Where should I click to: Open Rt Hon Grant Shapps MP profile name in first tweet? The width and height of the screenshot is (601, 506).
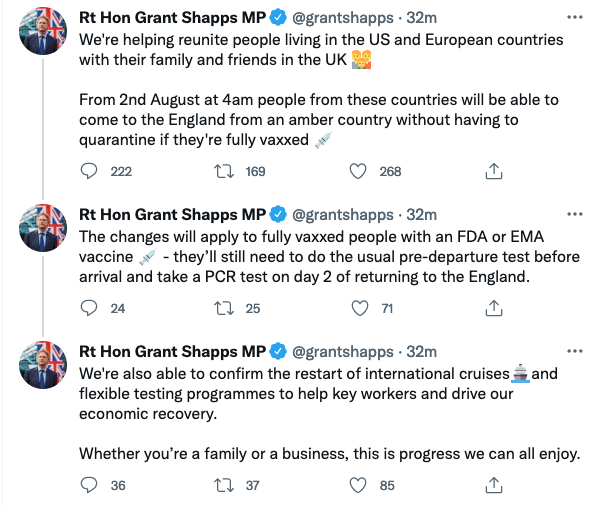pyautogui.click(x=171, y=18)
